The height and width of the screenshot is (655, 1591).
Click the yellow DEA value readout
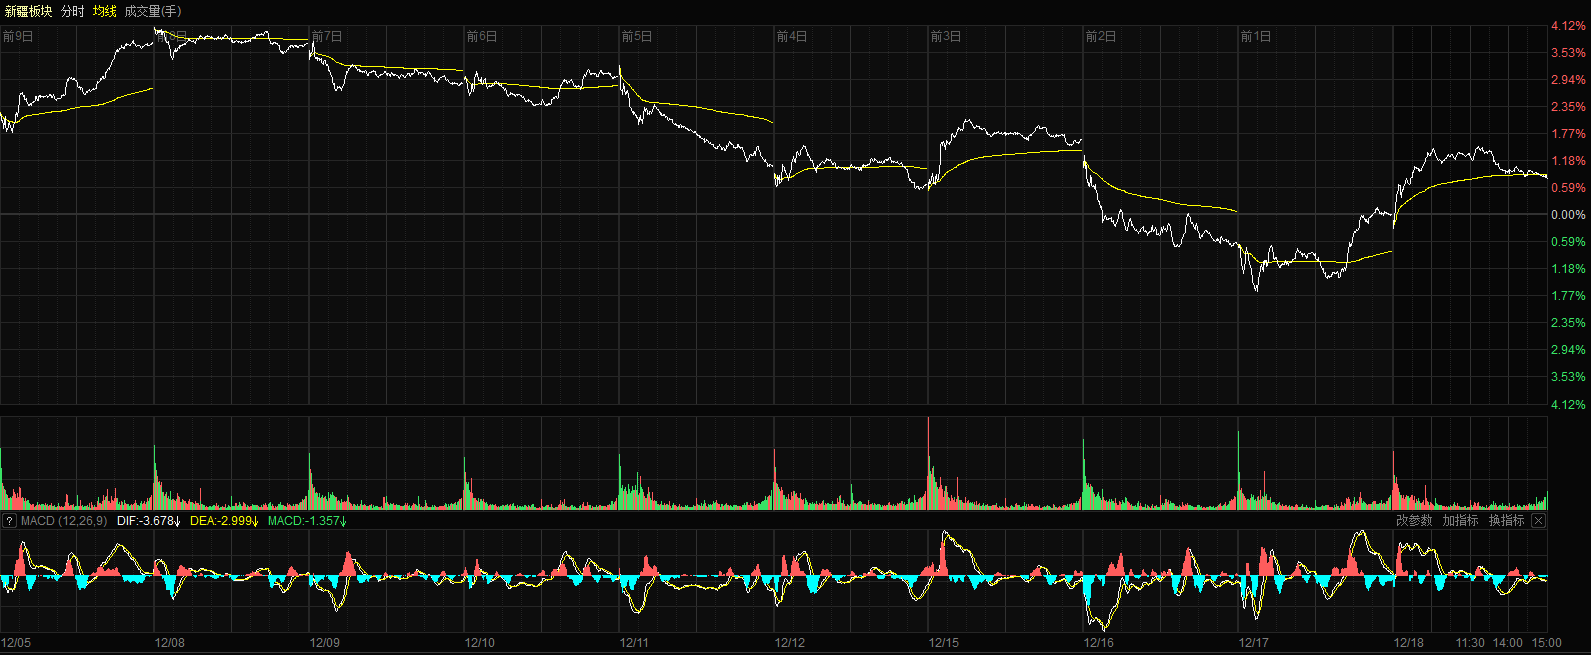224,521
